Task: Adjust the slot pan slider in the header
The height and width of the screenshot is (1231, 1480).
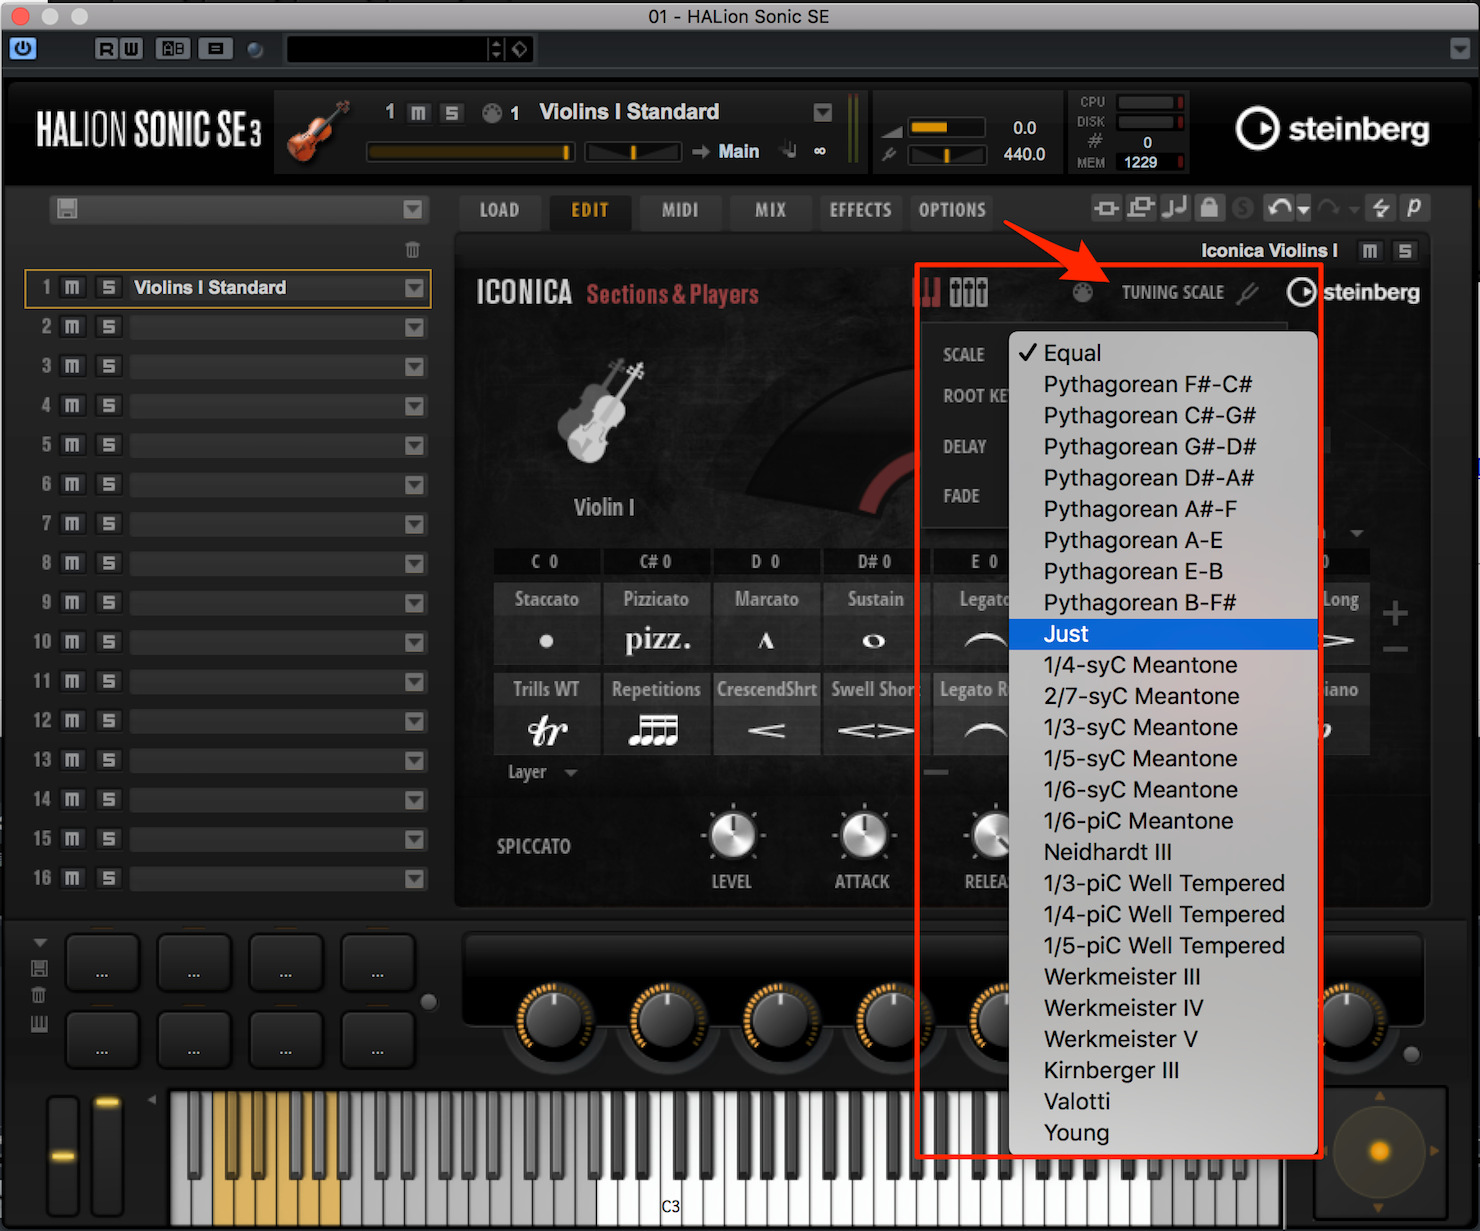Action: (x=632, y=152)
